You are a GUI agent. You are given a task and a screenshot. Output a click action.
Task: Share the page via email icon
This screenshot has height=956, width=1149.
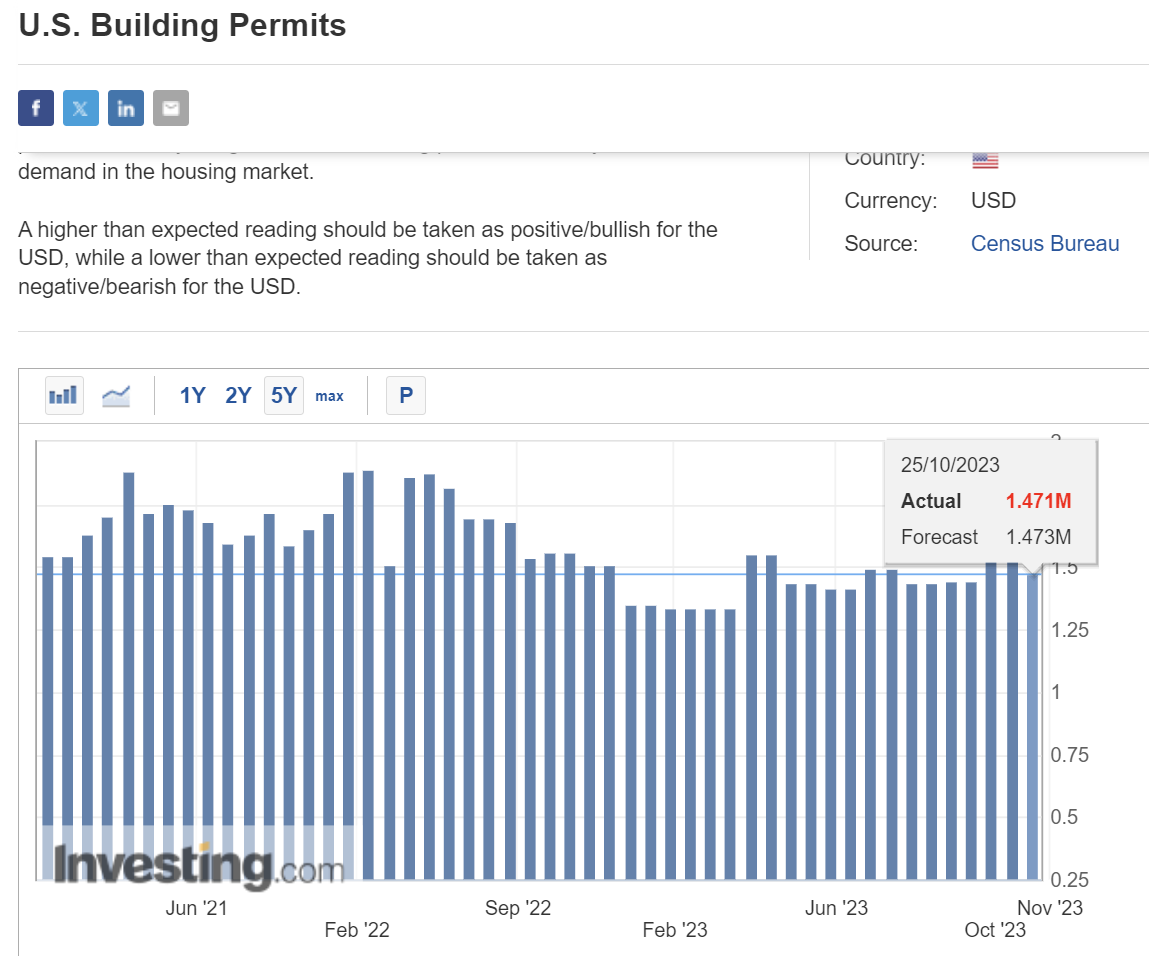pos(171,108)
